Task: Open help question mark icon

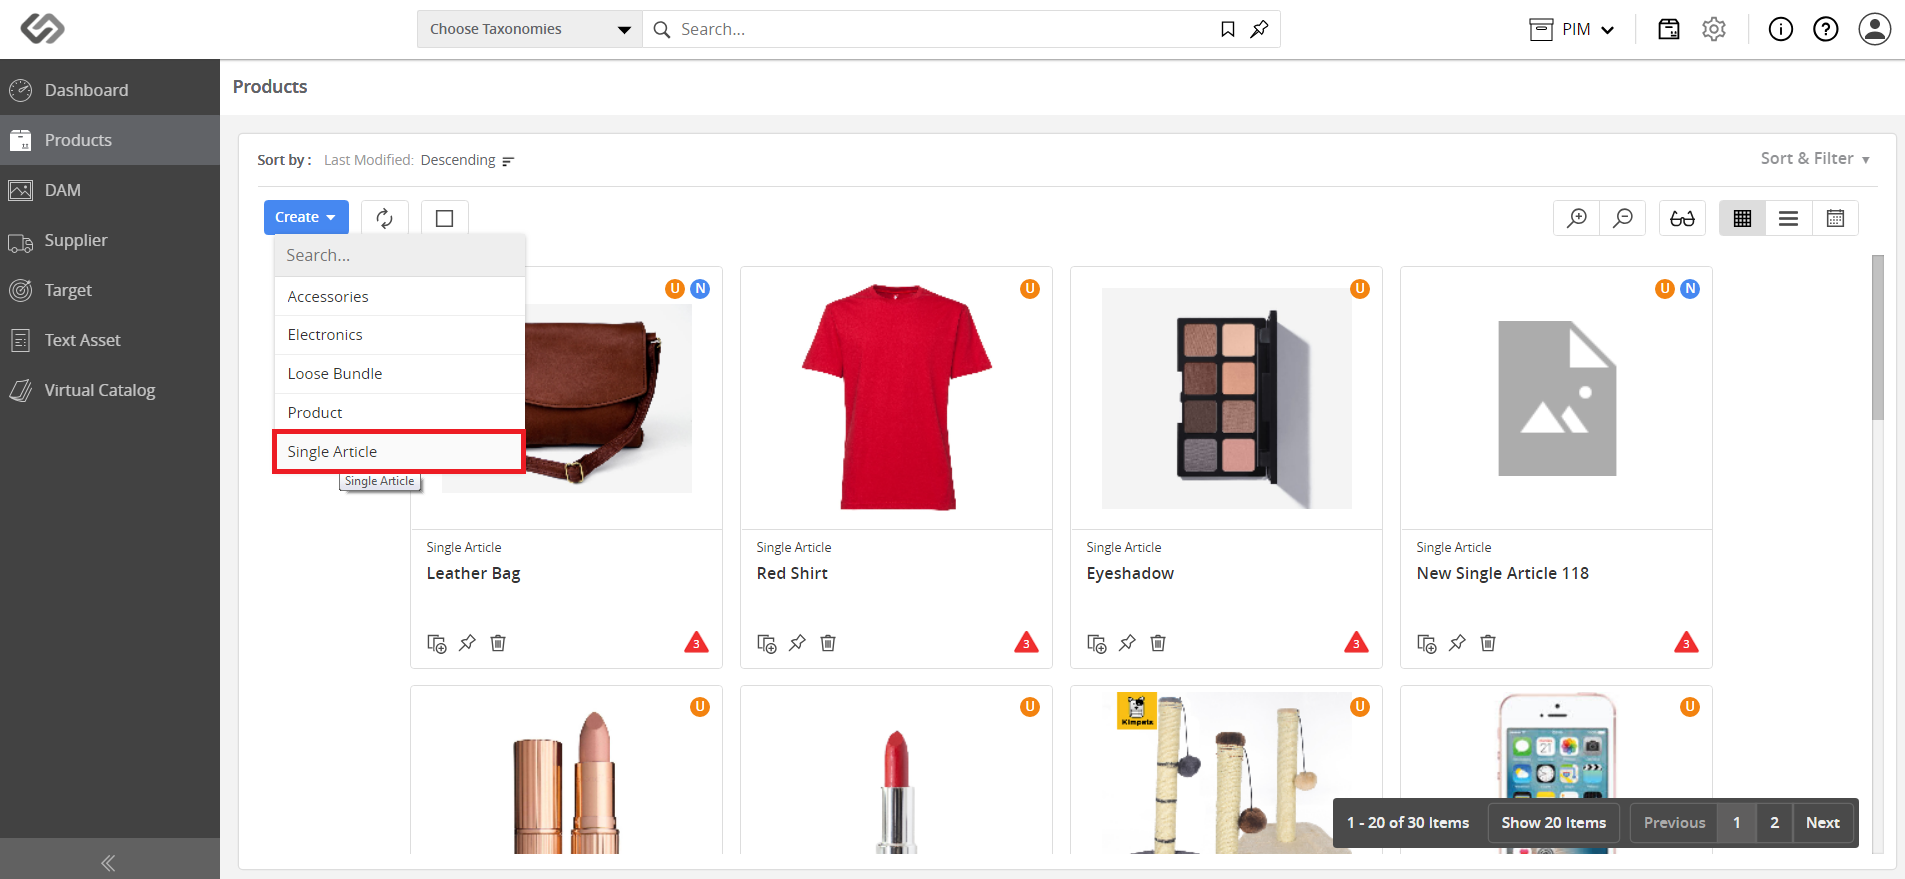Action: pyautogui.click(x=1826, y=29)
